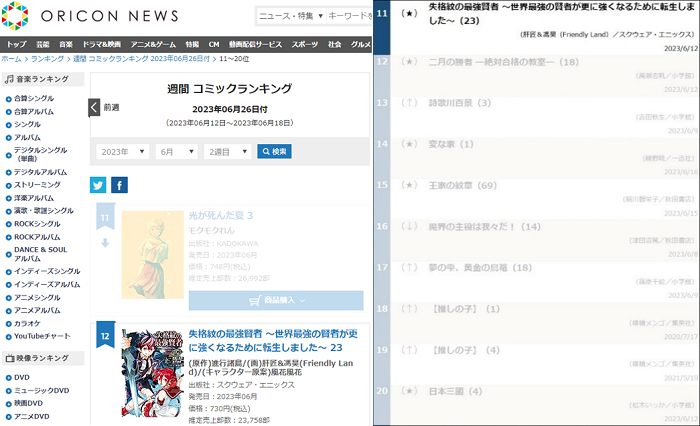Open the CM nav menu item
This screenshot has height=426, width=700.
214,44
